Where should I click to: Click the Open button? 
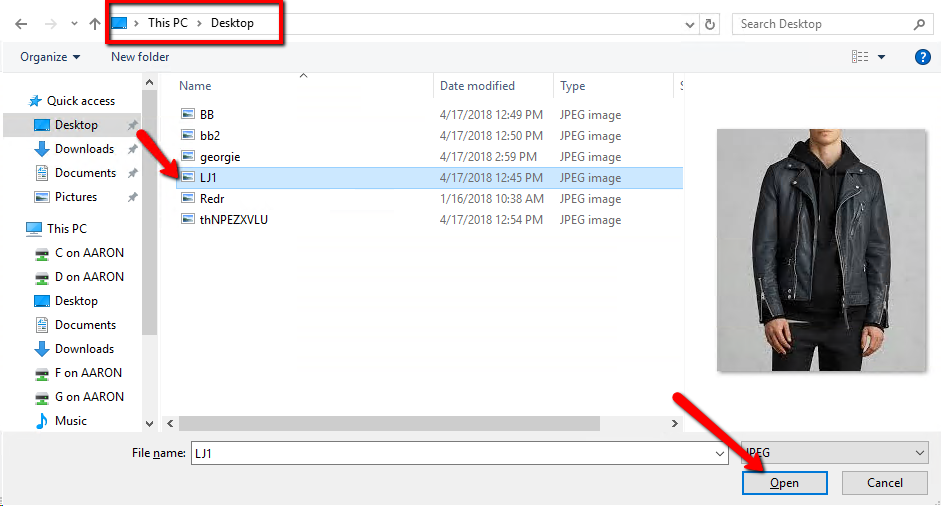pyautogui.click(x=784, y=483)
